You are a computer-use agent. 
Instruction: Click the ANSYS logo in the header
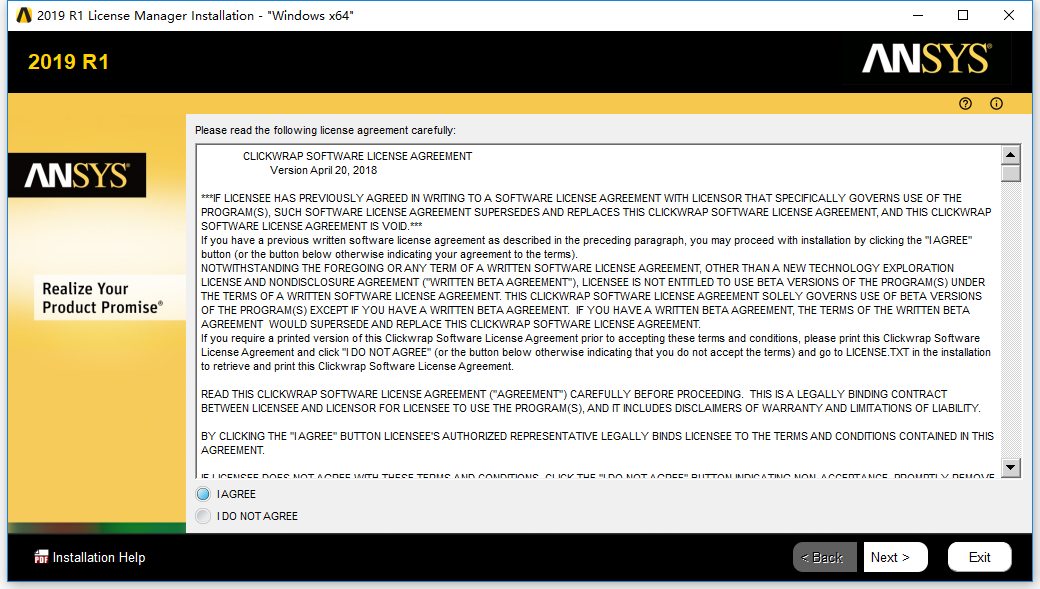click(927, 58)
